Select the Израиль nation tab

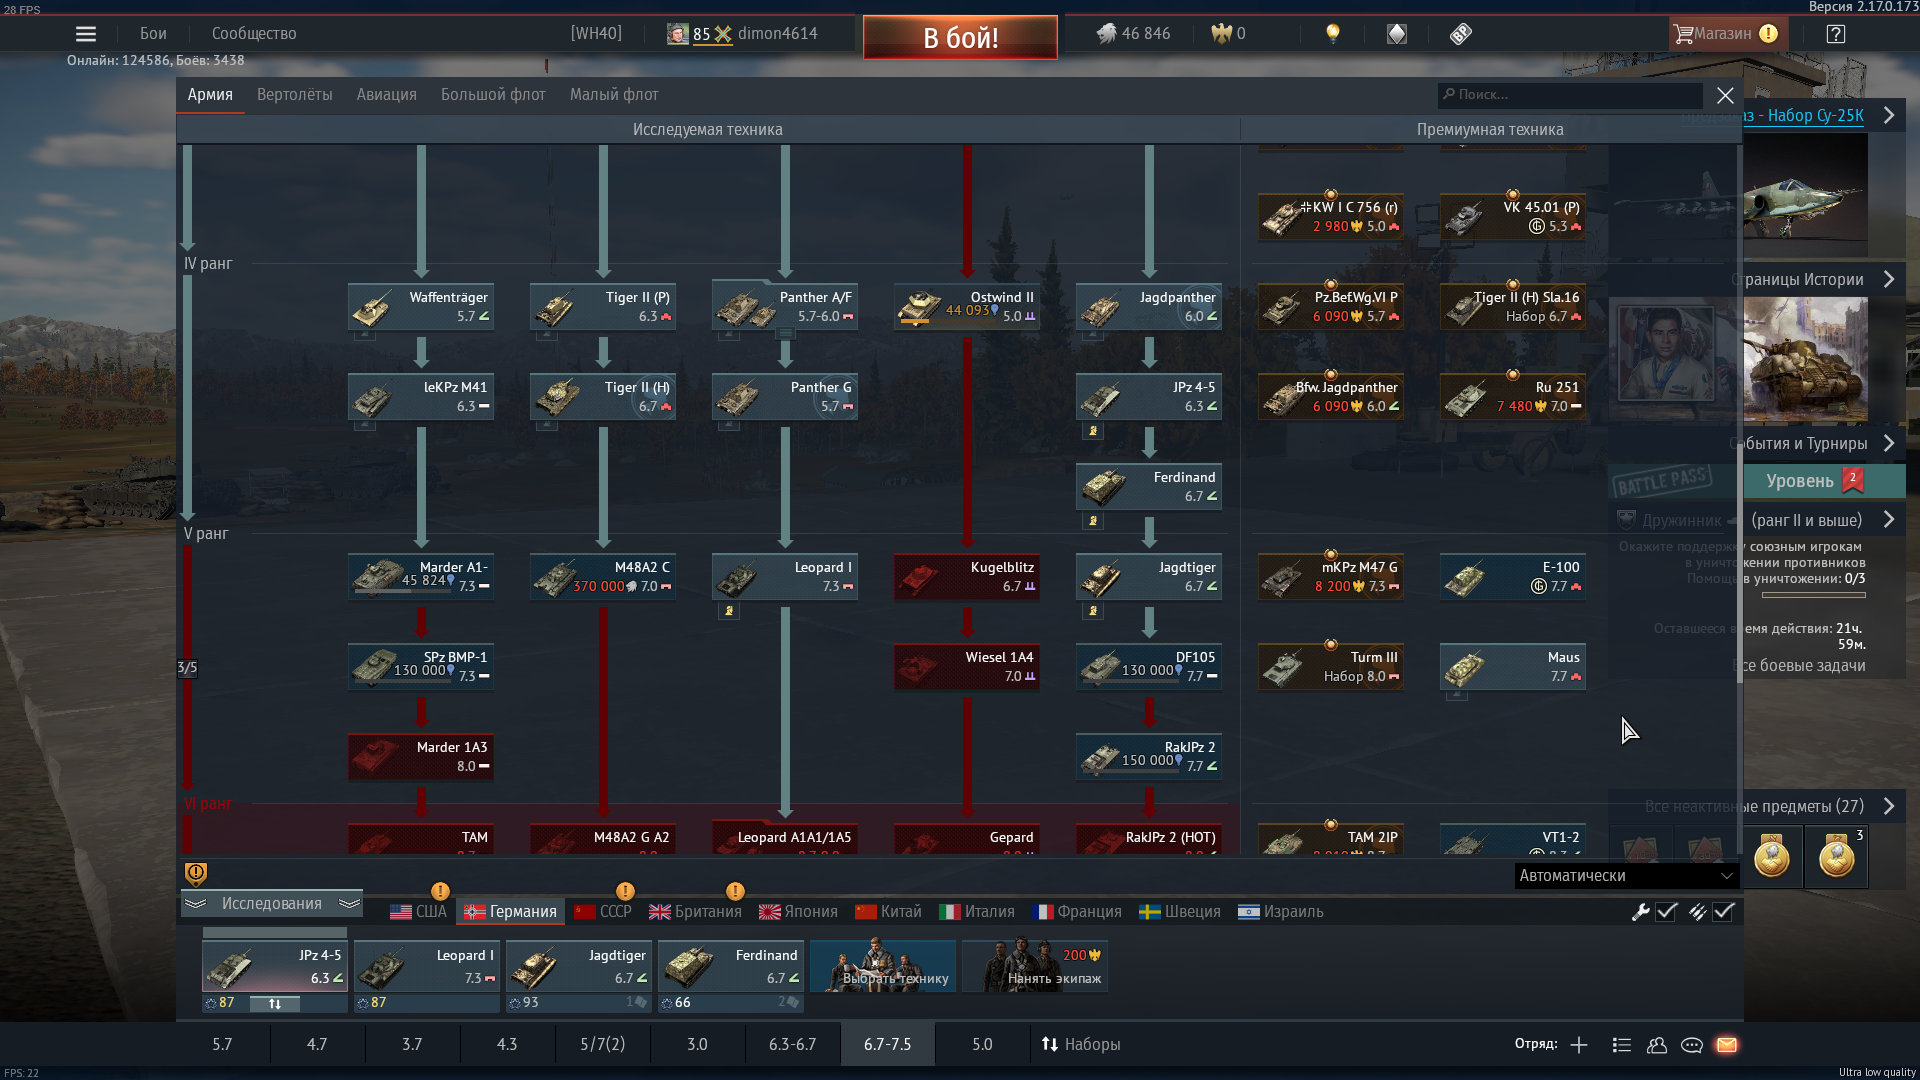pyautogui.click(x=1281, y=912)
